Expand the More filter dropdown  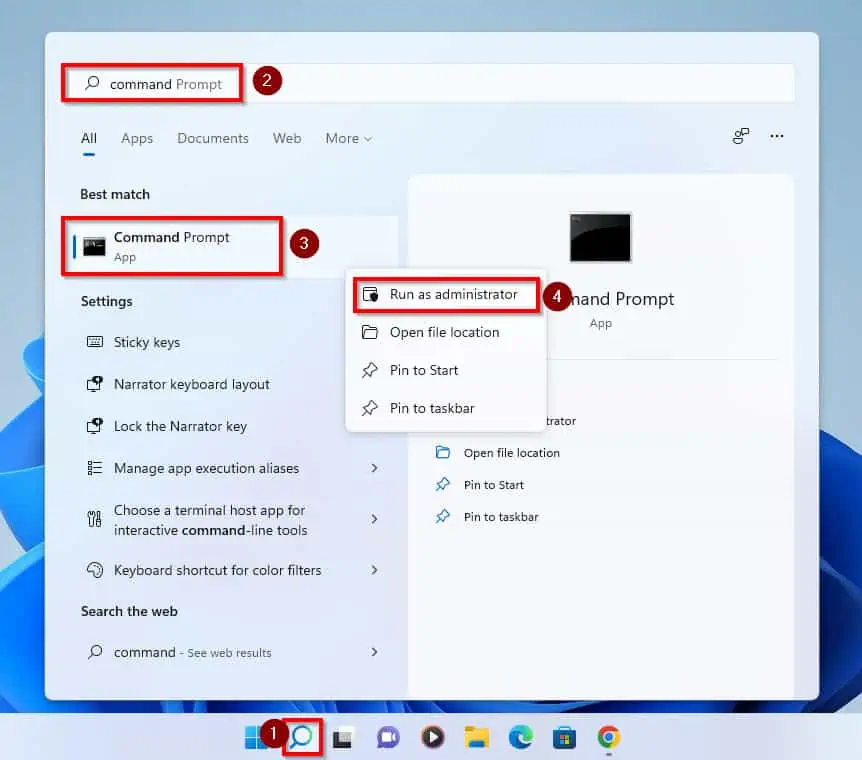click(349, 139)
